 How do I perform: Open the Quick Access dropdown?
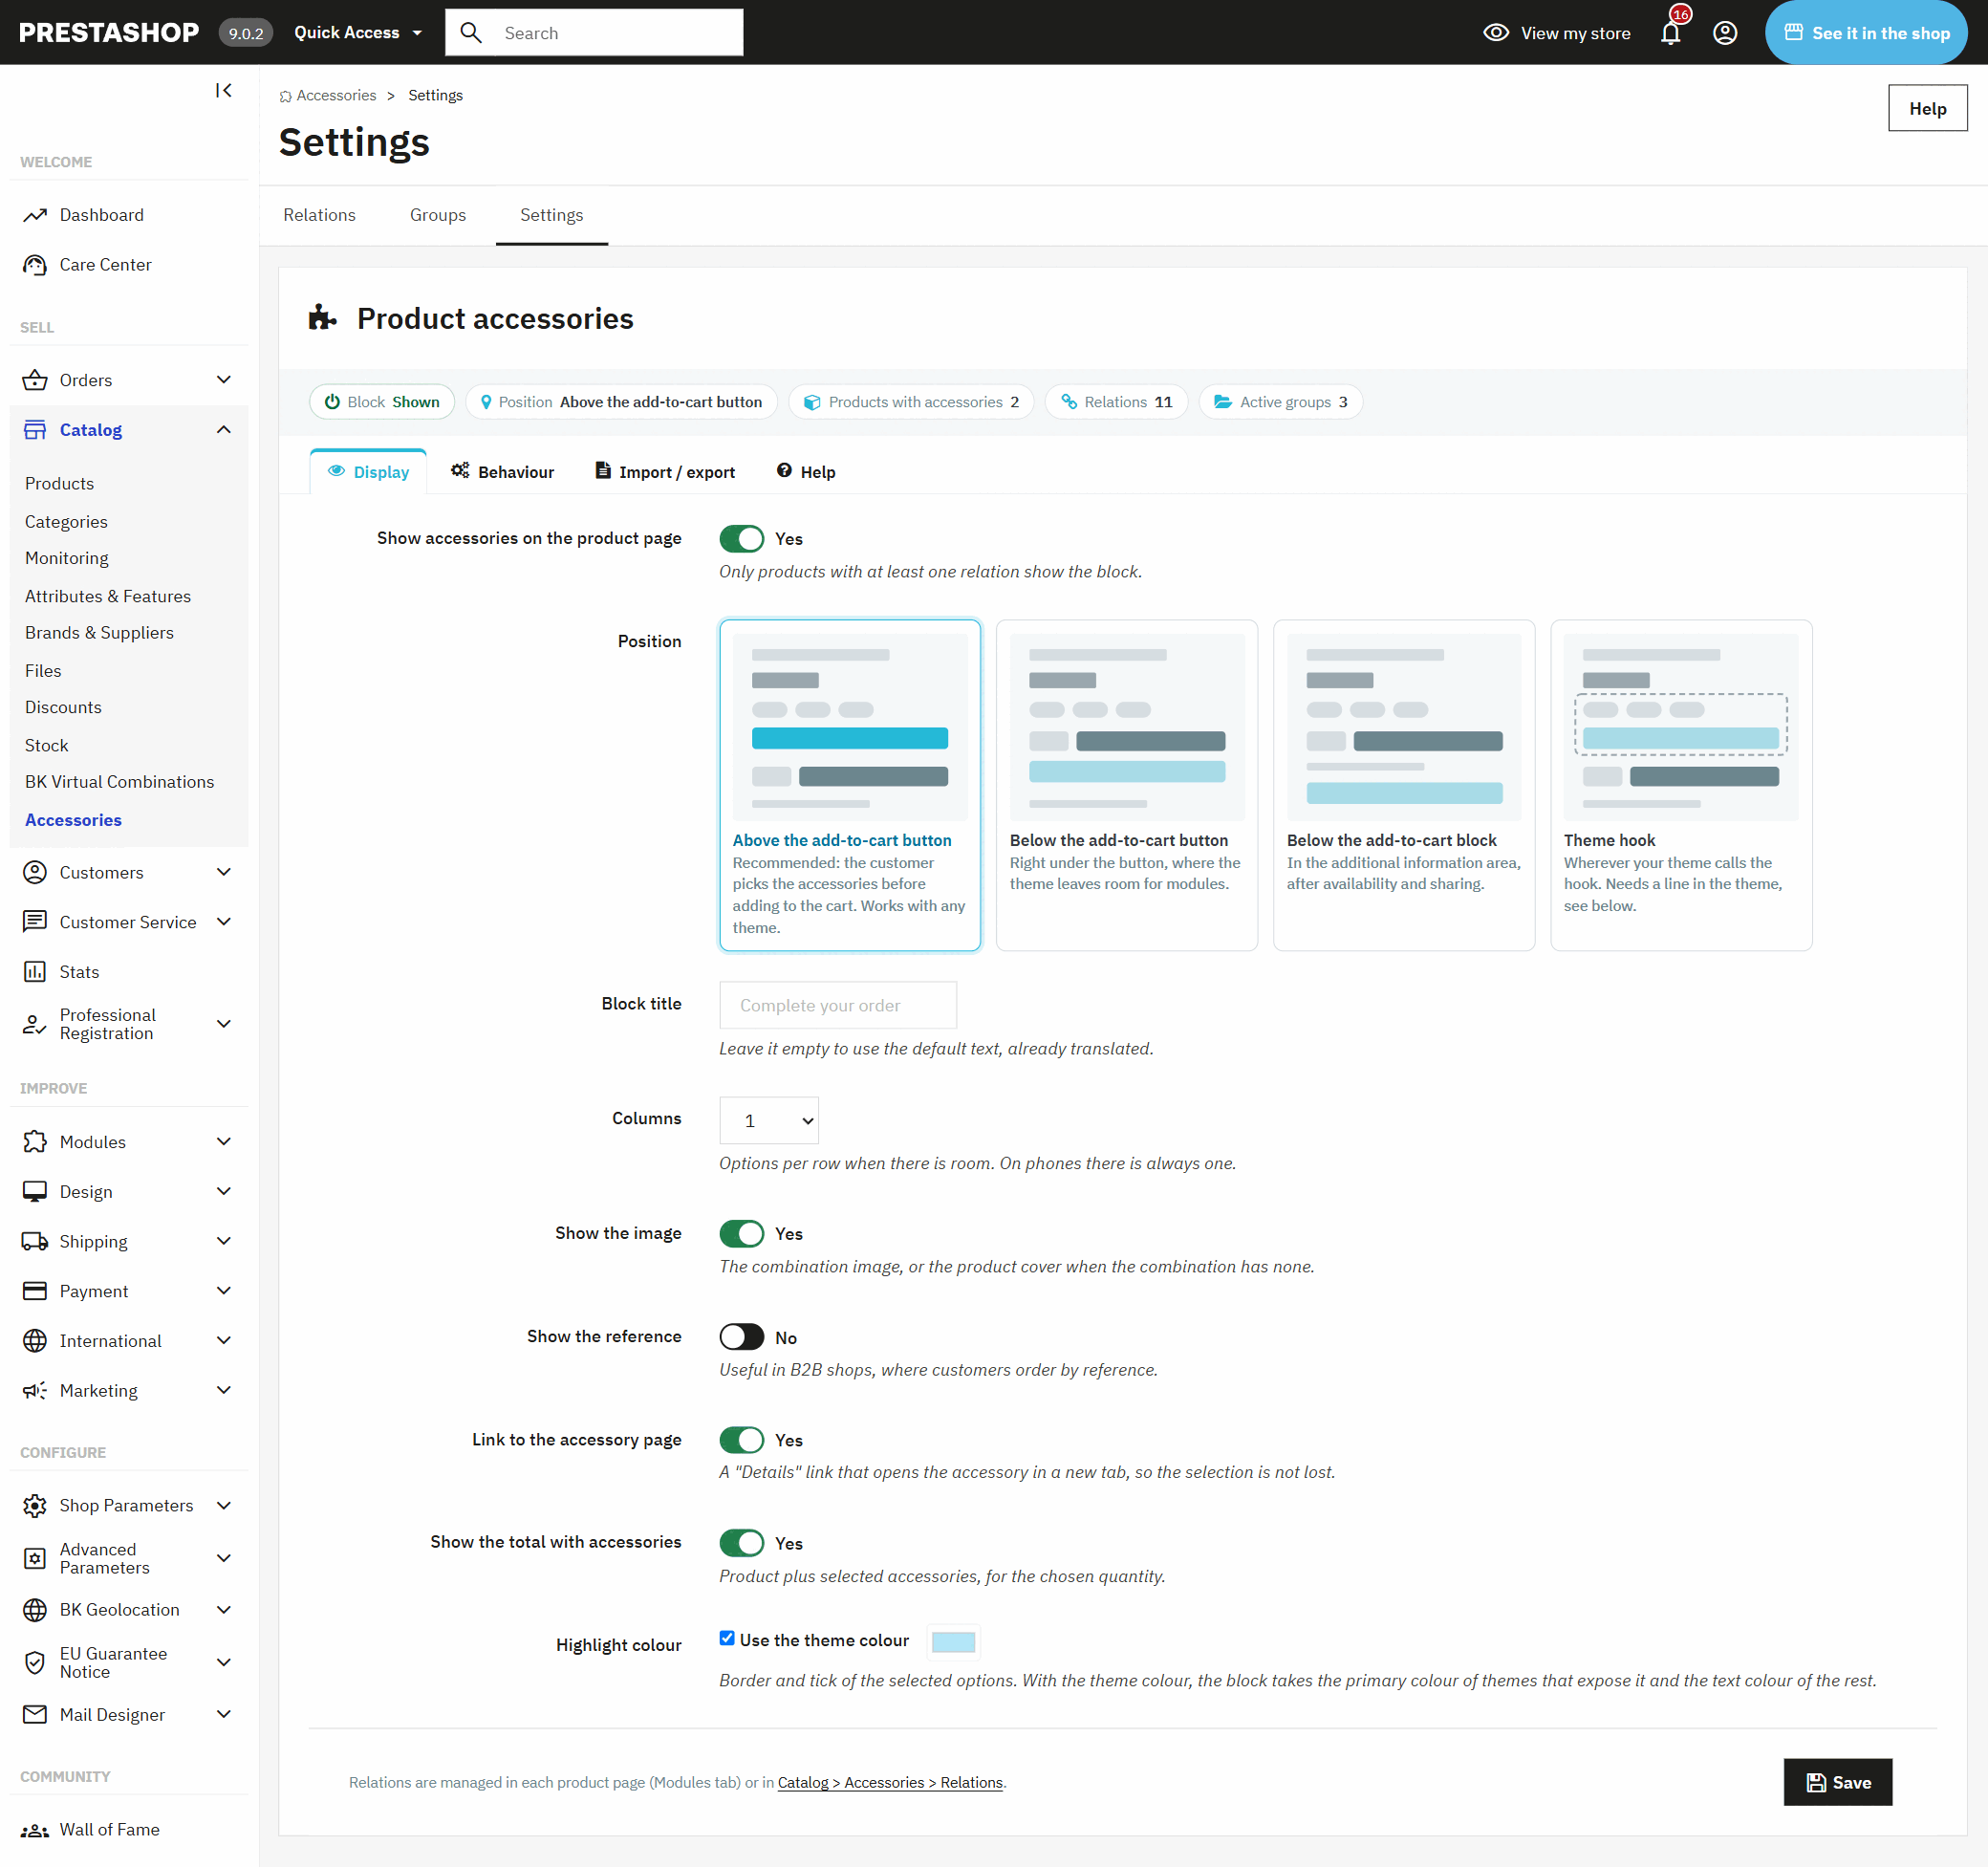point(357,33)
